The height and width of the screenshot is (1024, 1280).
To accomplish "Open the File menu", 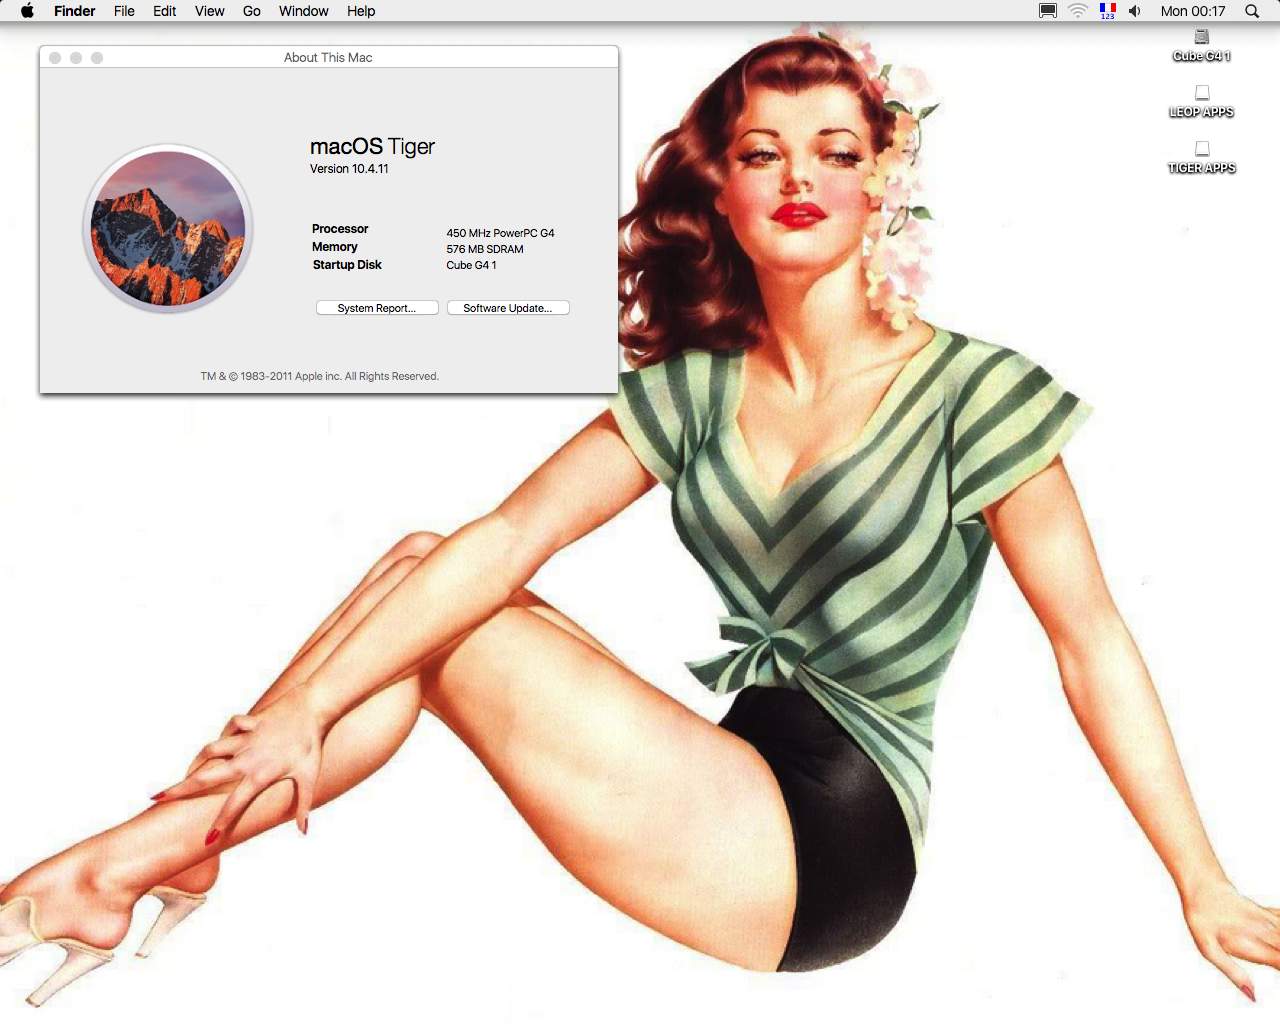I will [x=124, y=11].
